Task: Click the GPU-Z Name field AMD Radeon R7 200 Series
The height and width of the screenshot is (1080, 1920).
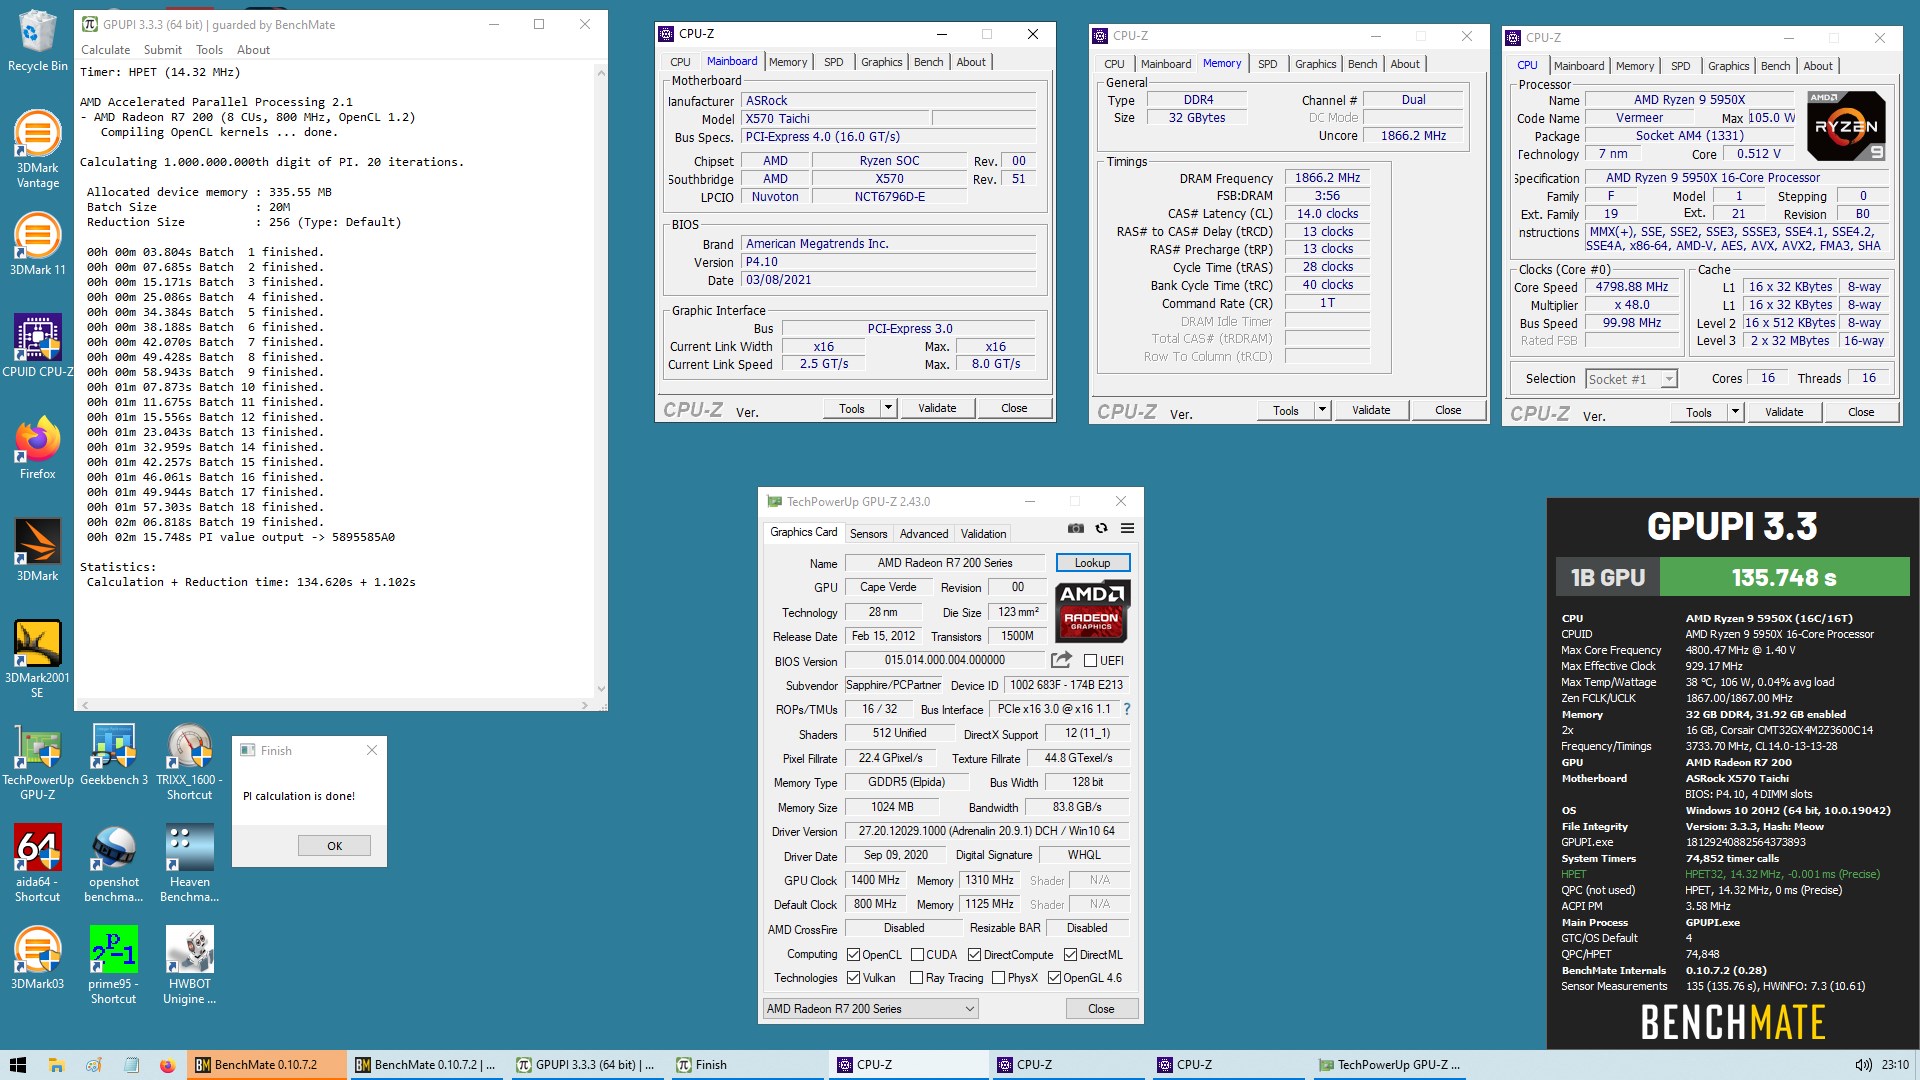Action: coord(945,563)
